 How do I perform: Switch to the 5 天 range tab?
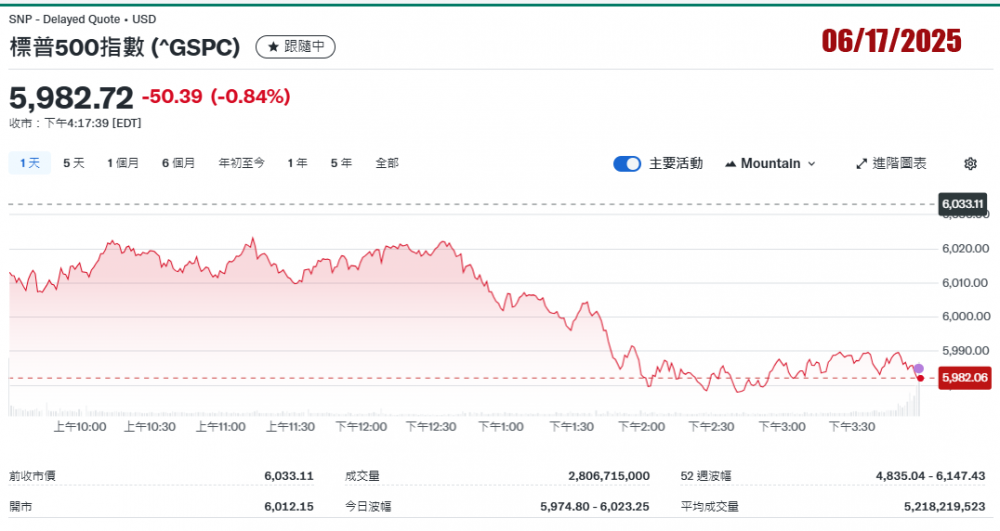74,163
